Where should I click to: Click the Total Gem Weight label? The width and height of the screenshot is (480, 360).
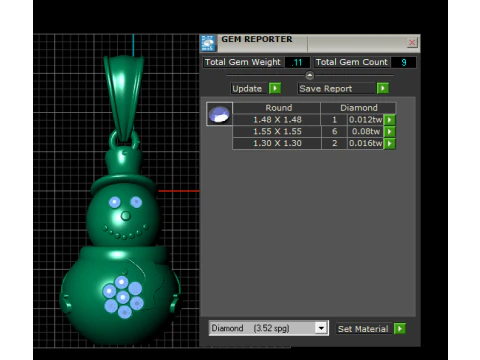[x=243, y=62]
